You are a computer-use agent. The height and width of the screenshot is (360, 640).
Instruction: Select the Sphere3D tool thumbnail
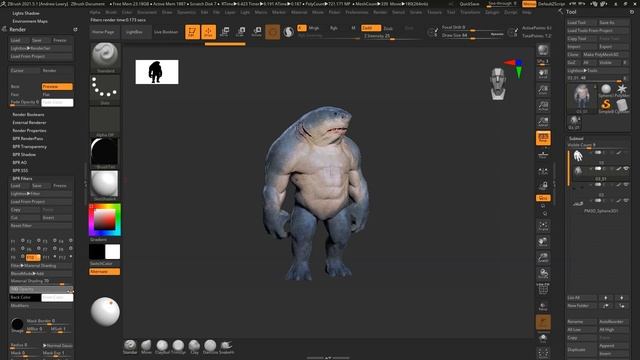click(x=606, y=91)
